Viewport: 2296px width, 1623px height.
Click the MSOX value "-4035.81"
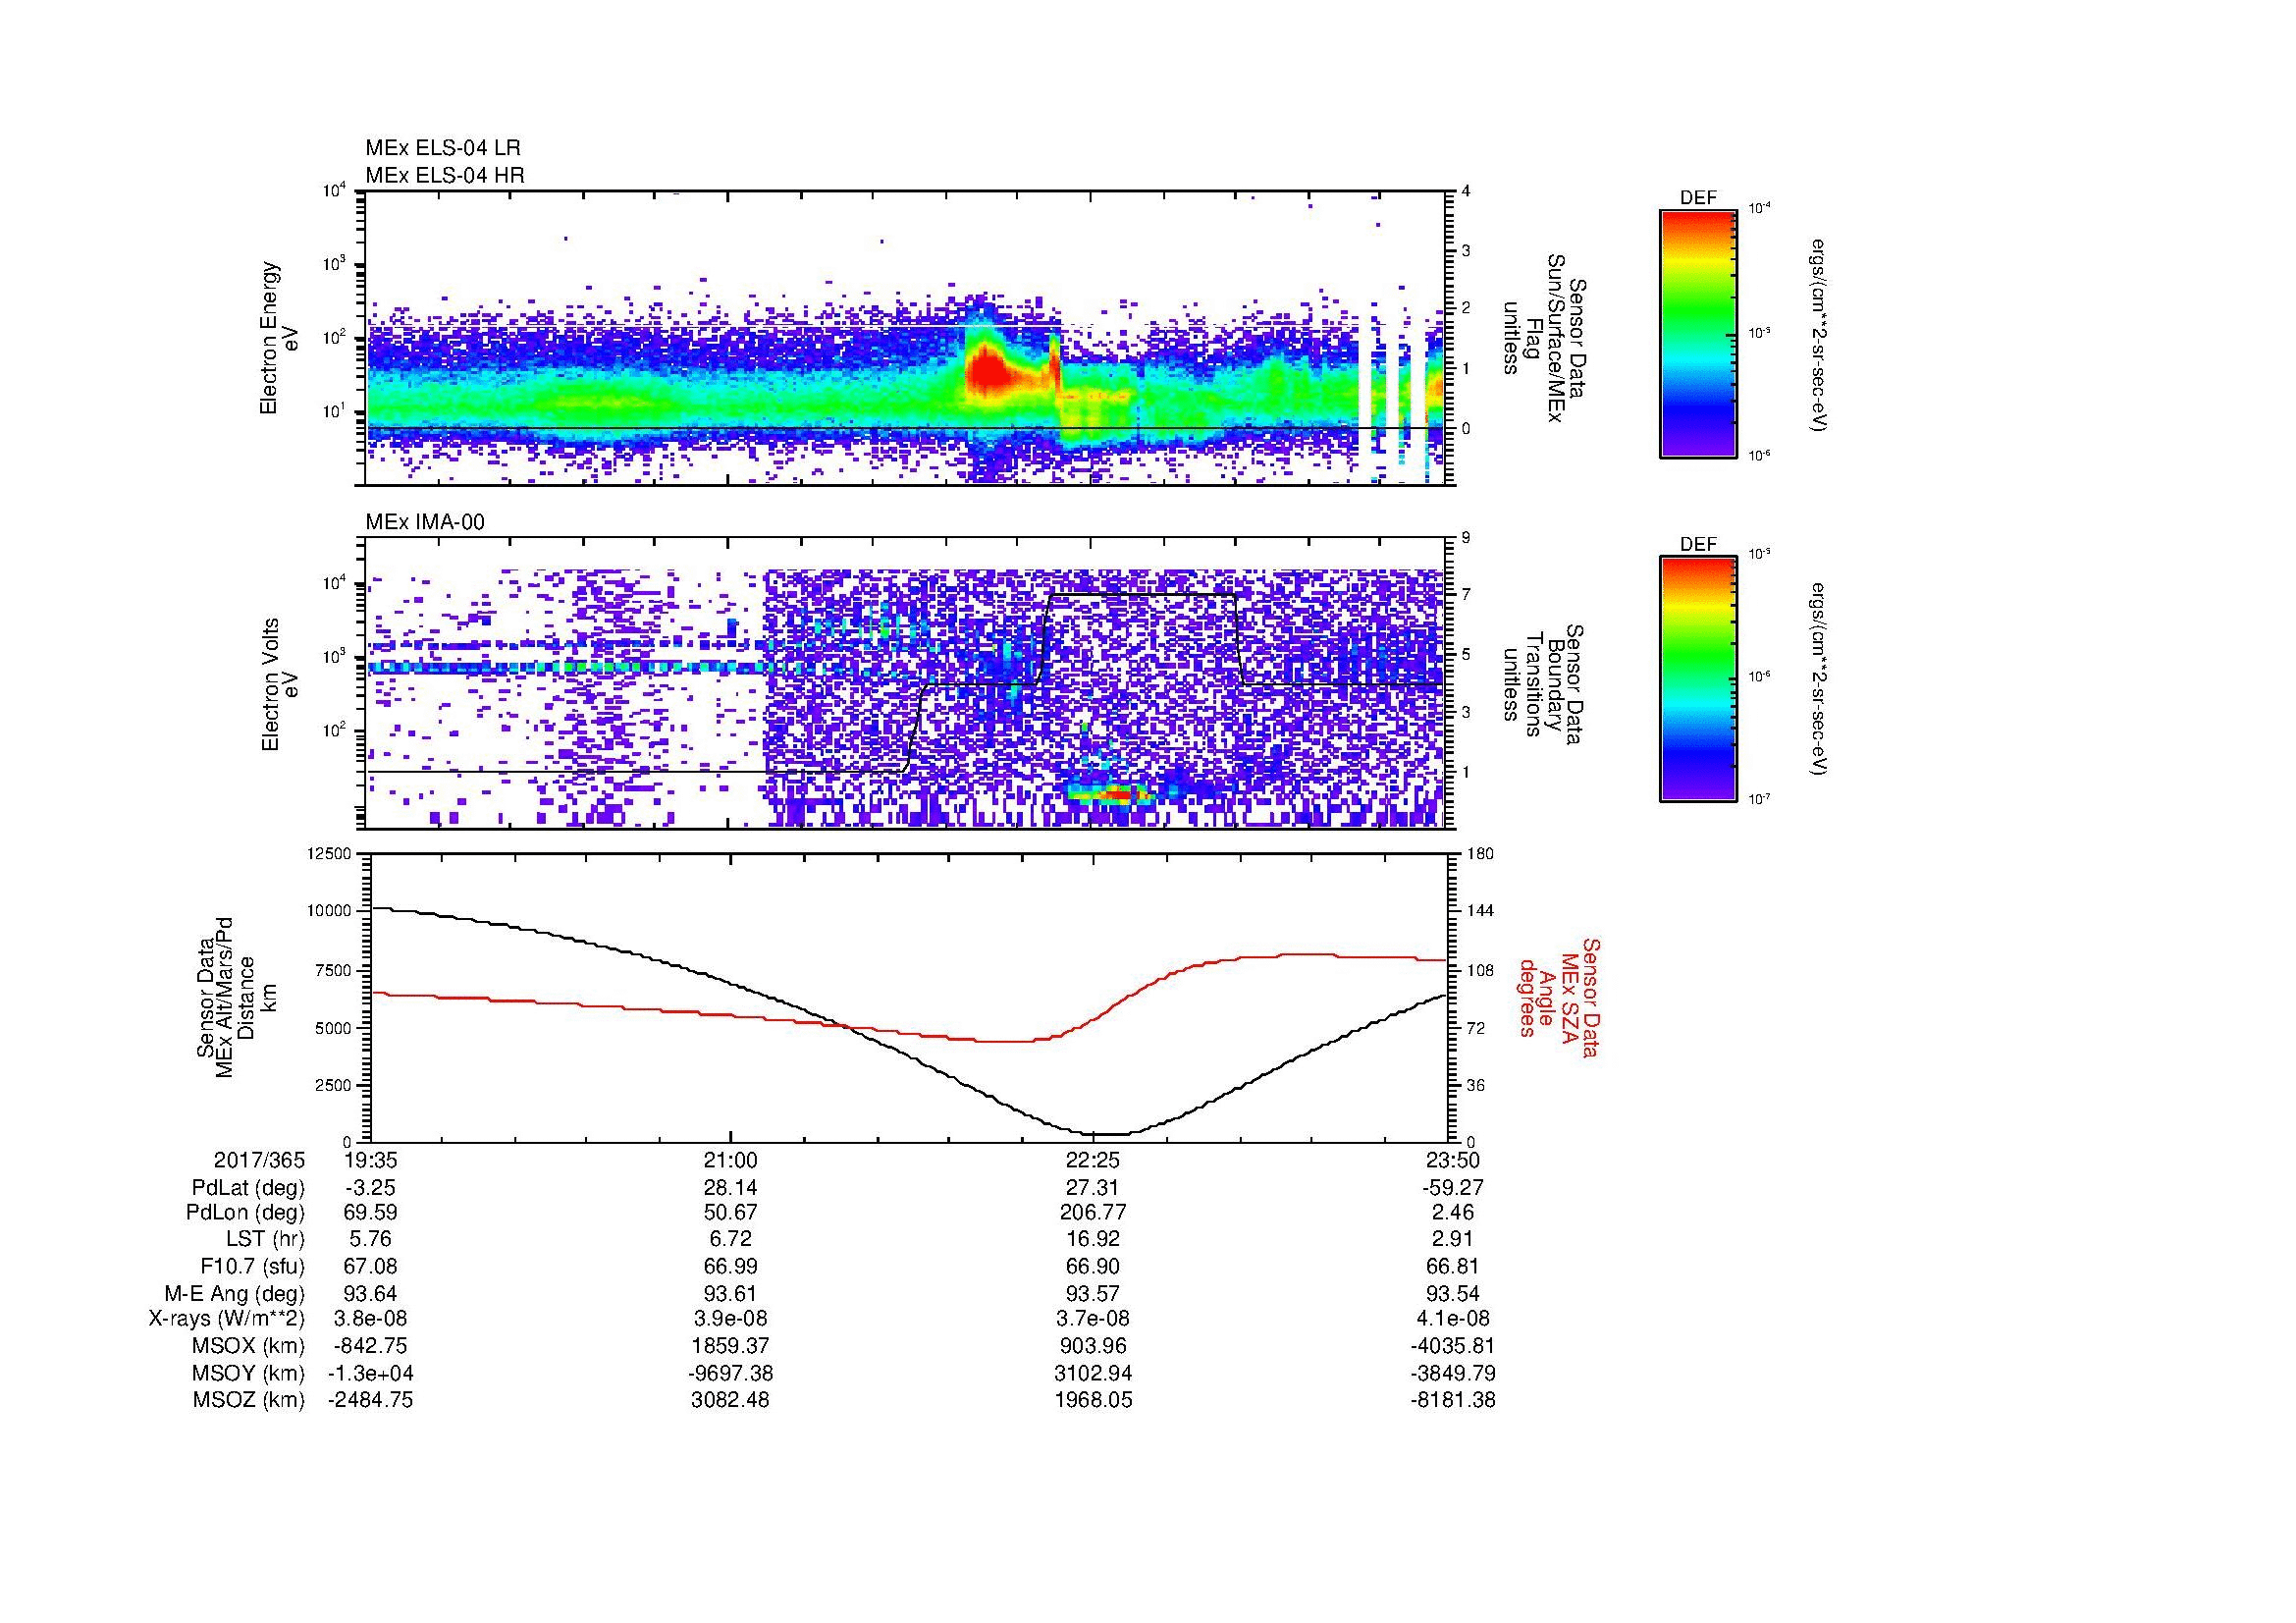pyautogui.click(x=1454, y=1347)
